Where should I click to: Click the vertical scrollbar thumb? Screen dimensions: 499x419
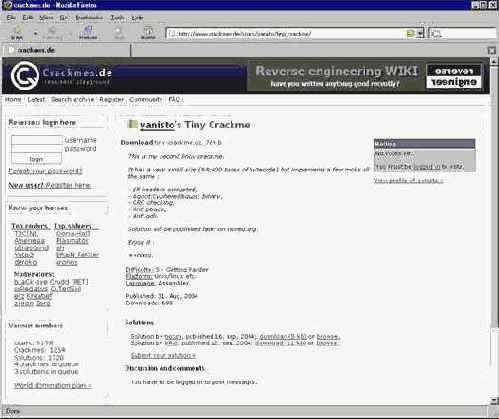(x=494, y=197)
